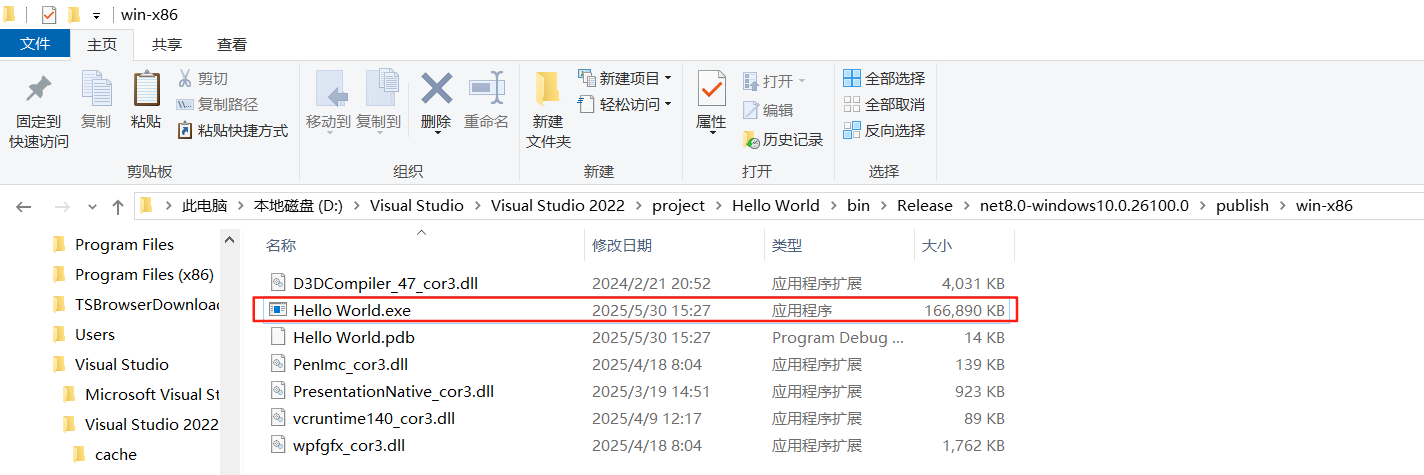Choose Copy path (复制路径)

point(217,104)
